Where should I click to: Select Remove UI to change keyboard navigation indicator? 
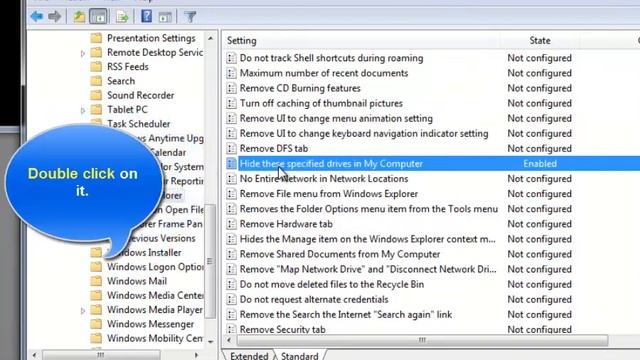[364, 133]
